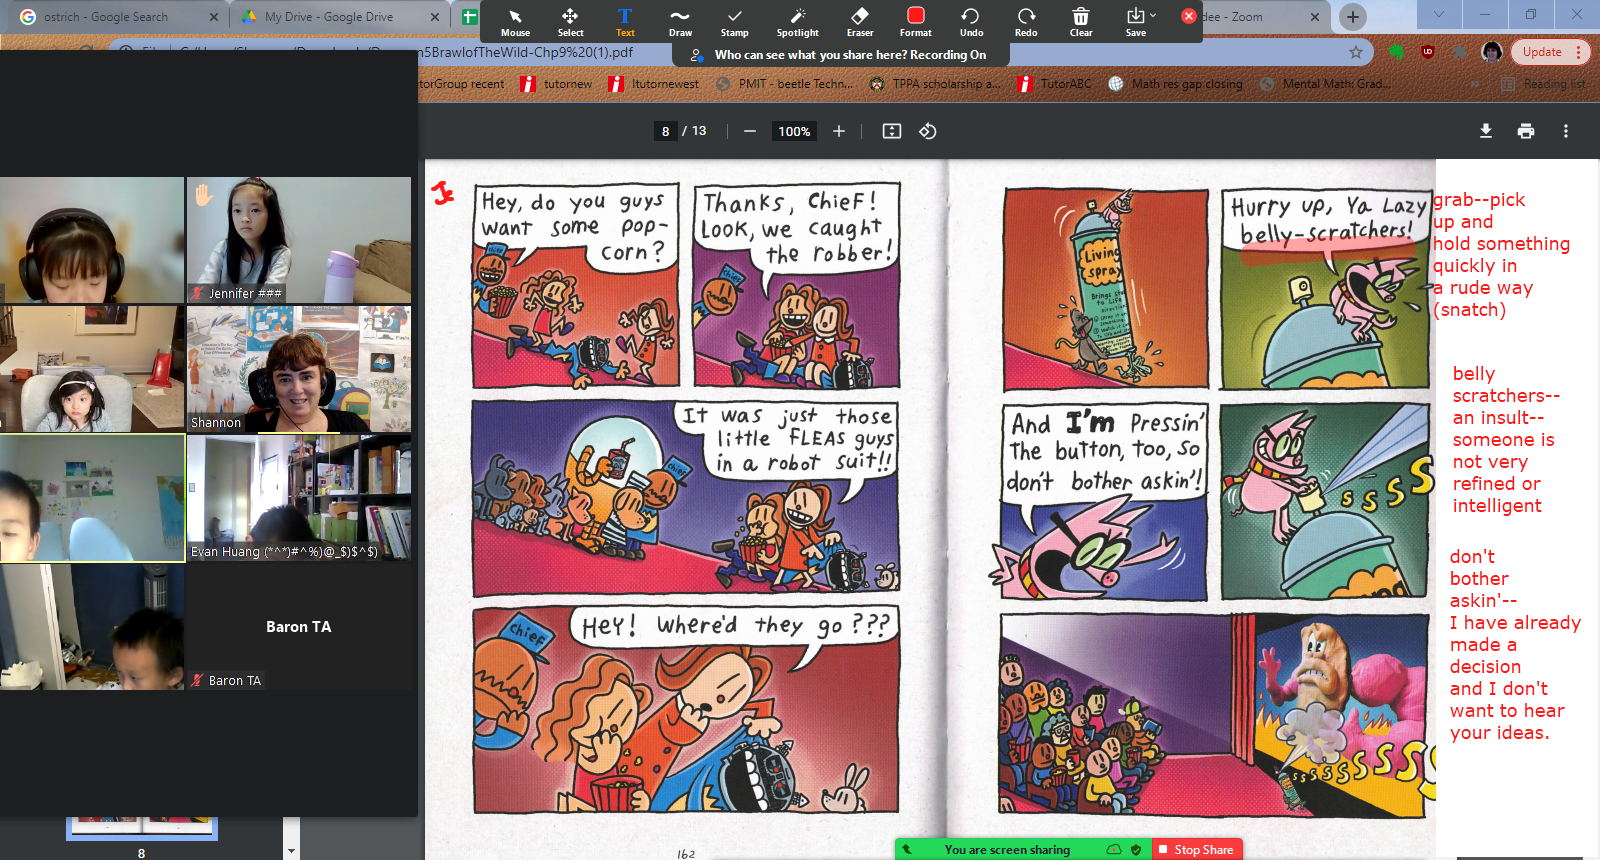Close the ostrich Google Search tab
The height and width of the screenshot is (860, 1600).
(x=214, y=17)
